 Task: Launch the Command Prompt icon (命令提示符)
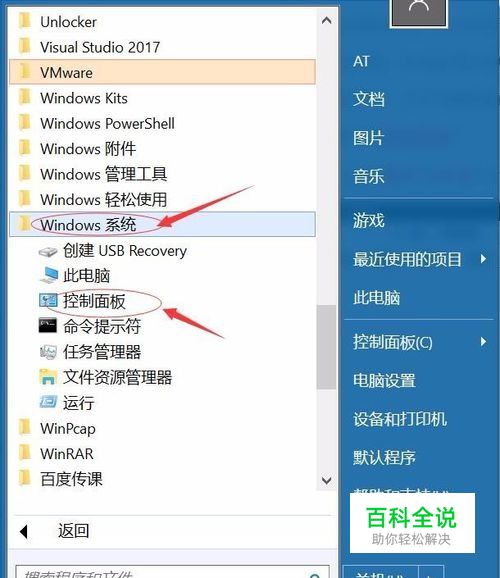(48, 326)
